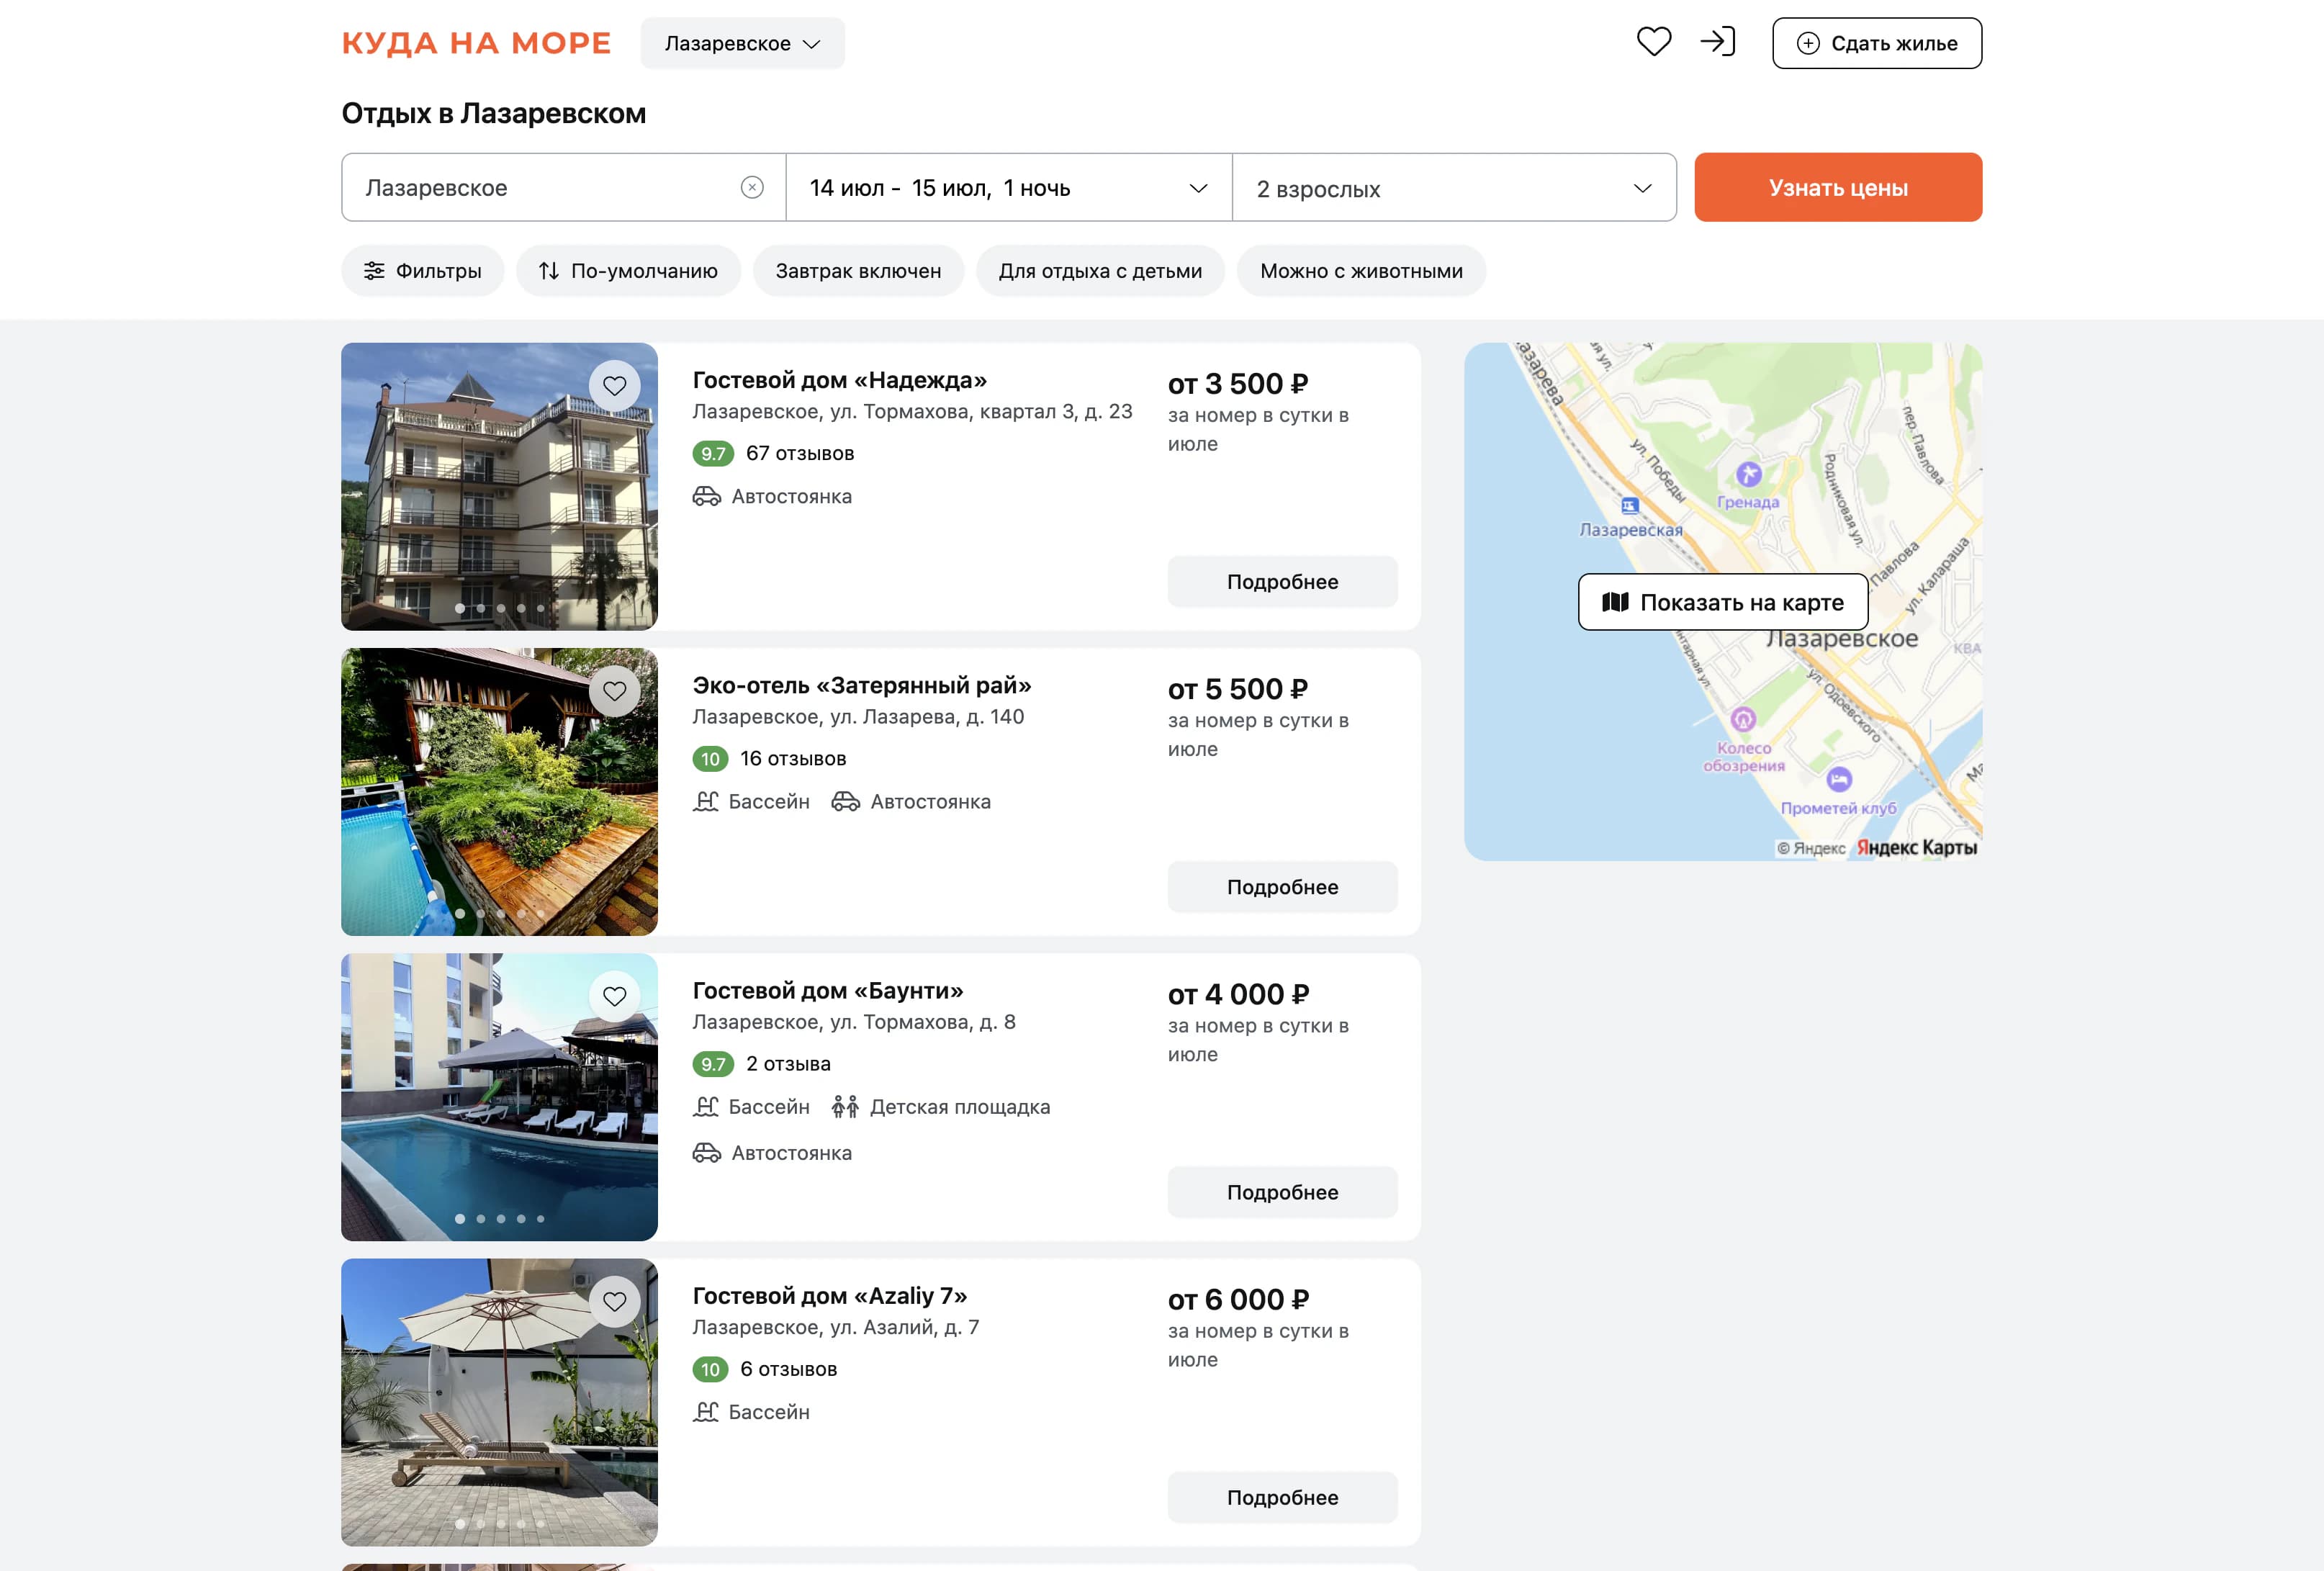Image resolution: width=2324 pixels, height=1571 pixels.
Task: Add Гостевой дом «Баунти» to favorites
Action: [x=615, y=996]
